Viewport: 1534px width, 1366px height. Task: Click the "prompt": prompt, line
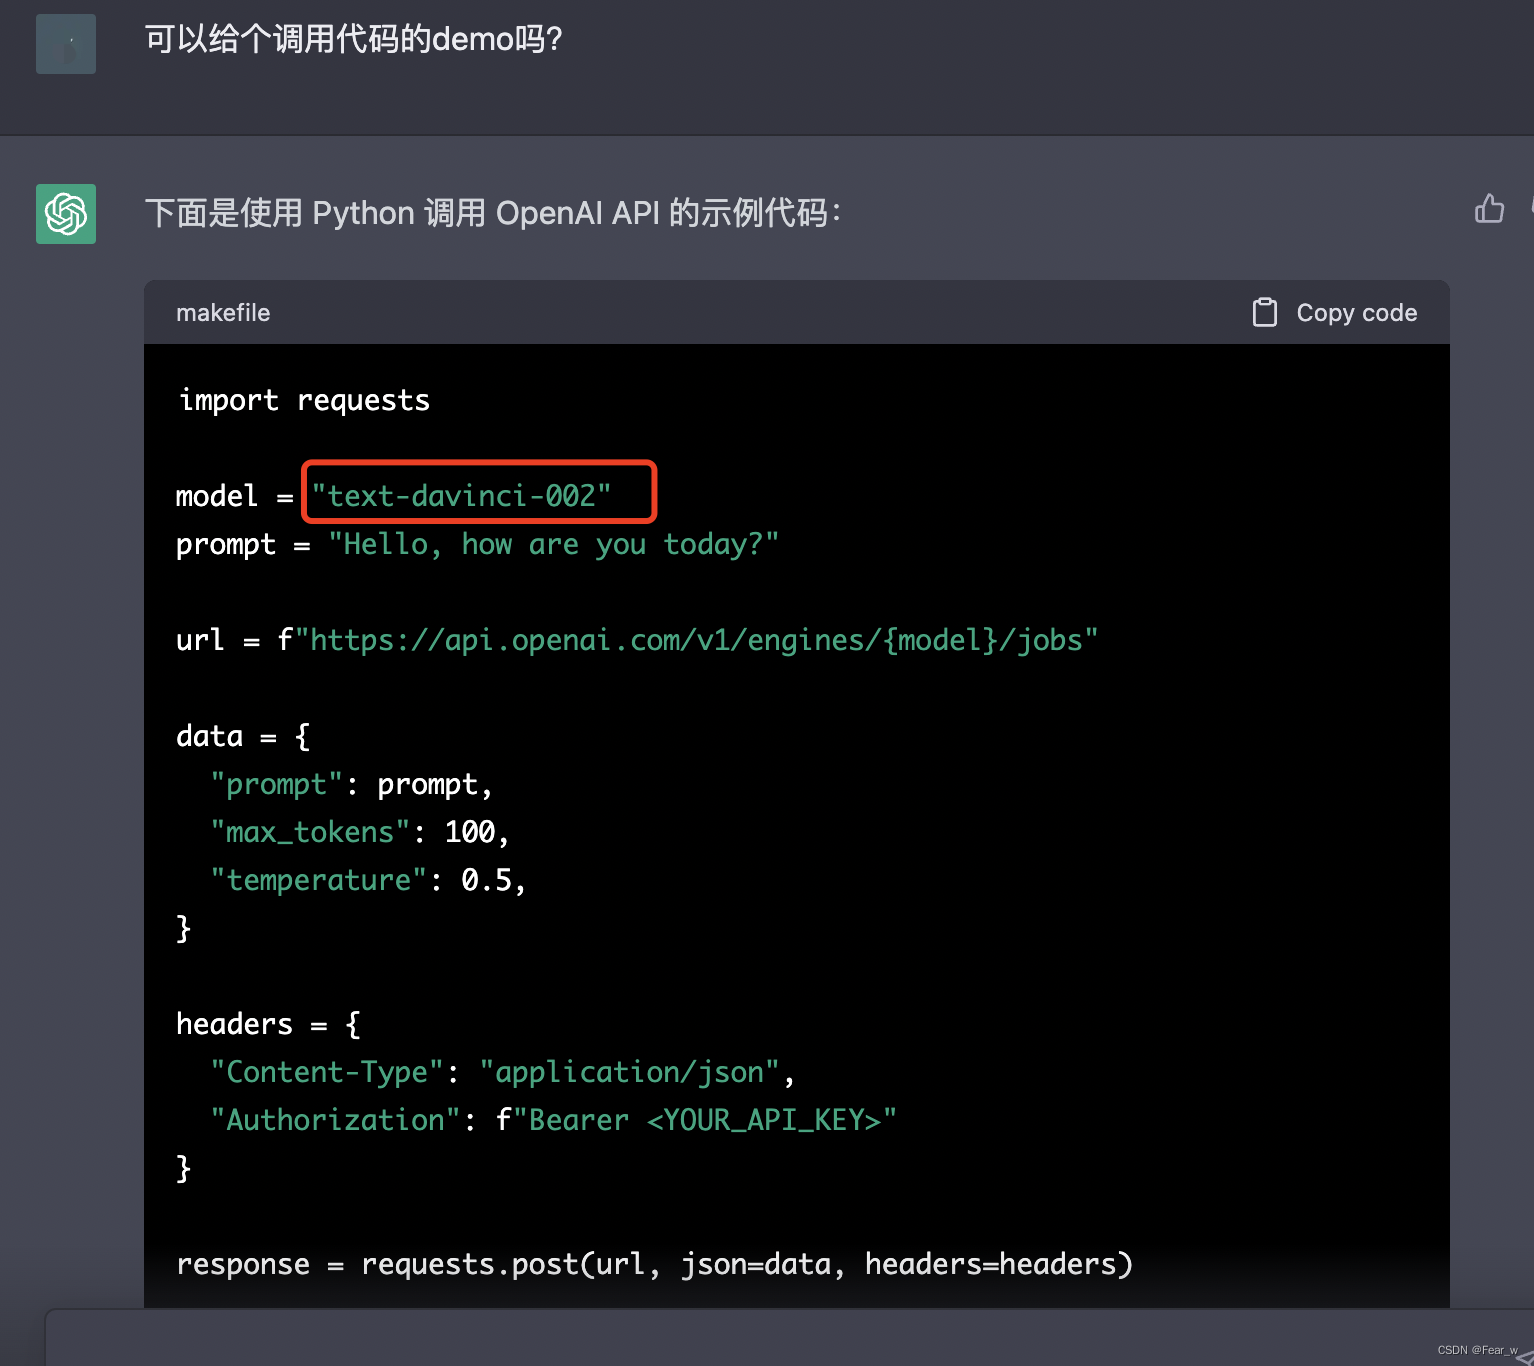(351, 785)
